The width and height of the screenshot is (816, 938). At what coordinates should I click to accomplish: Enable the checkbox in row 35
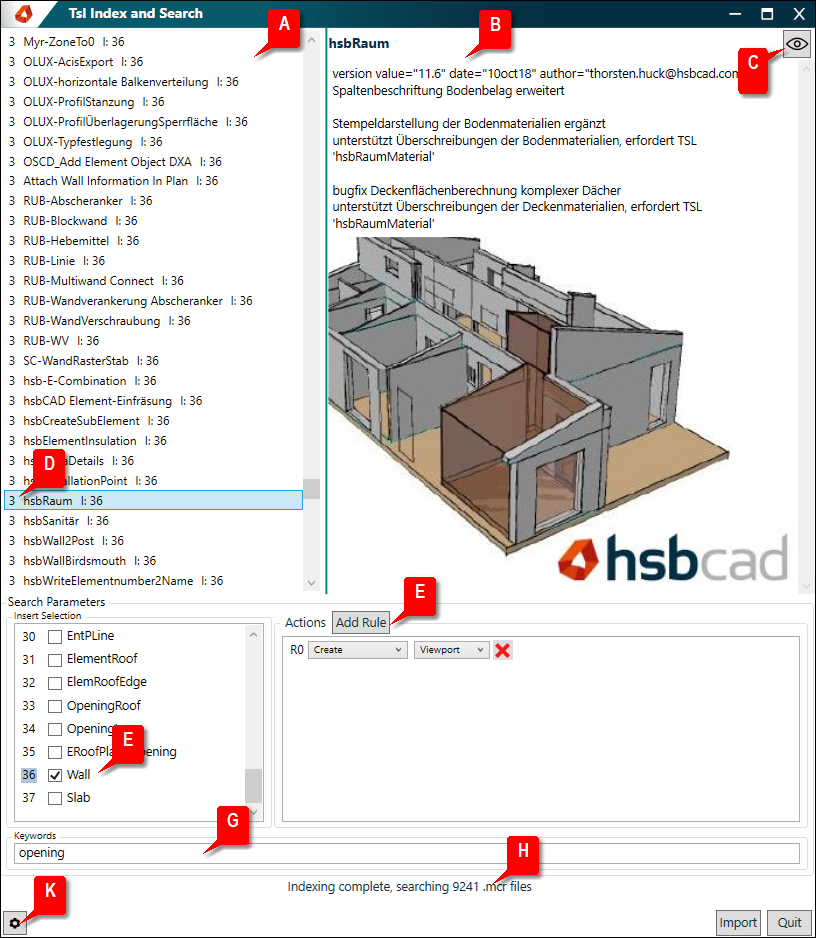55,752
